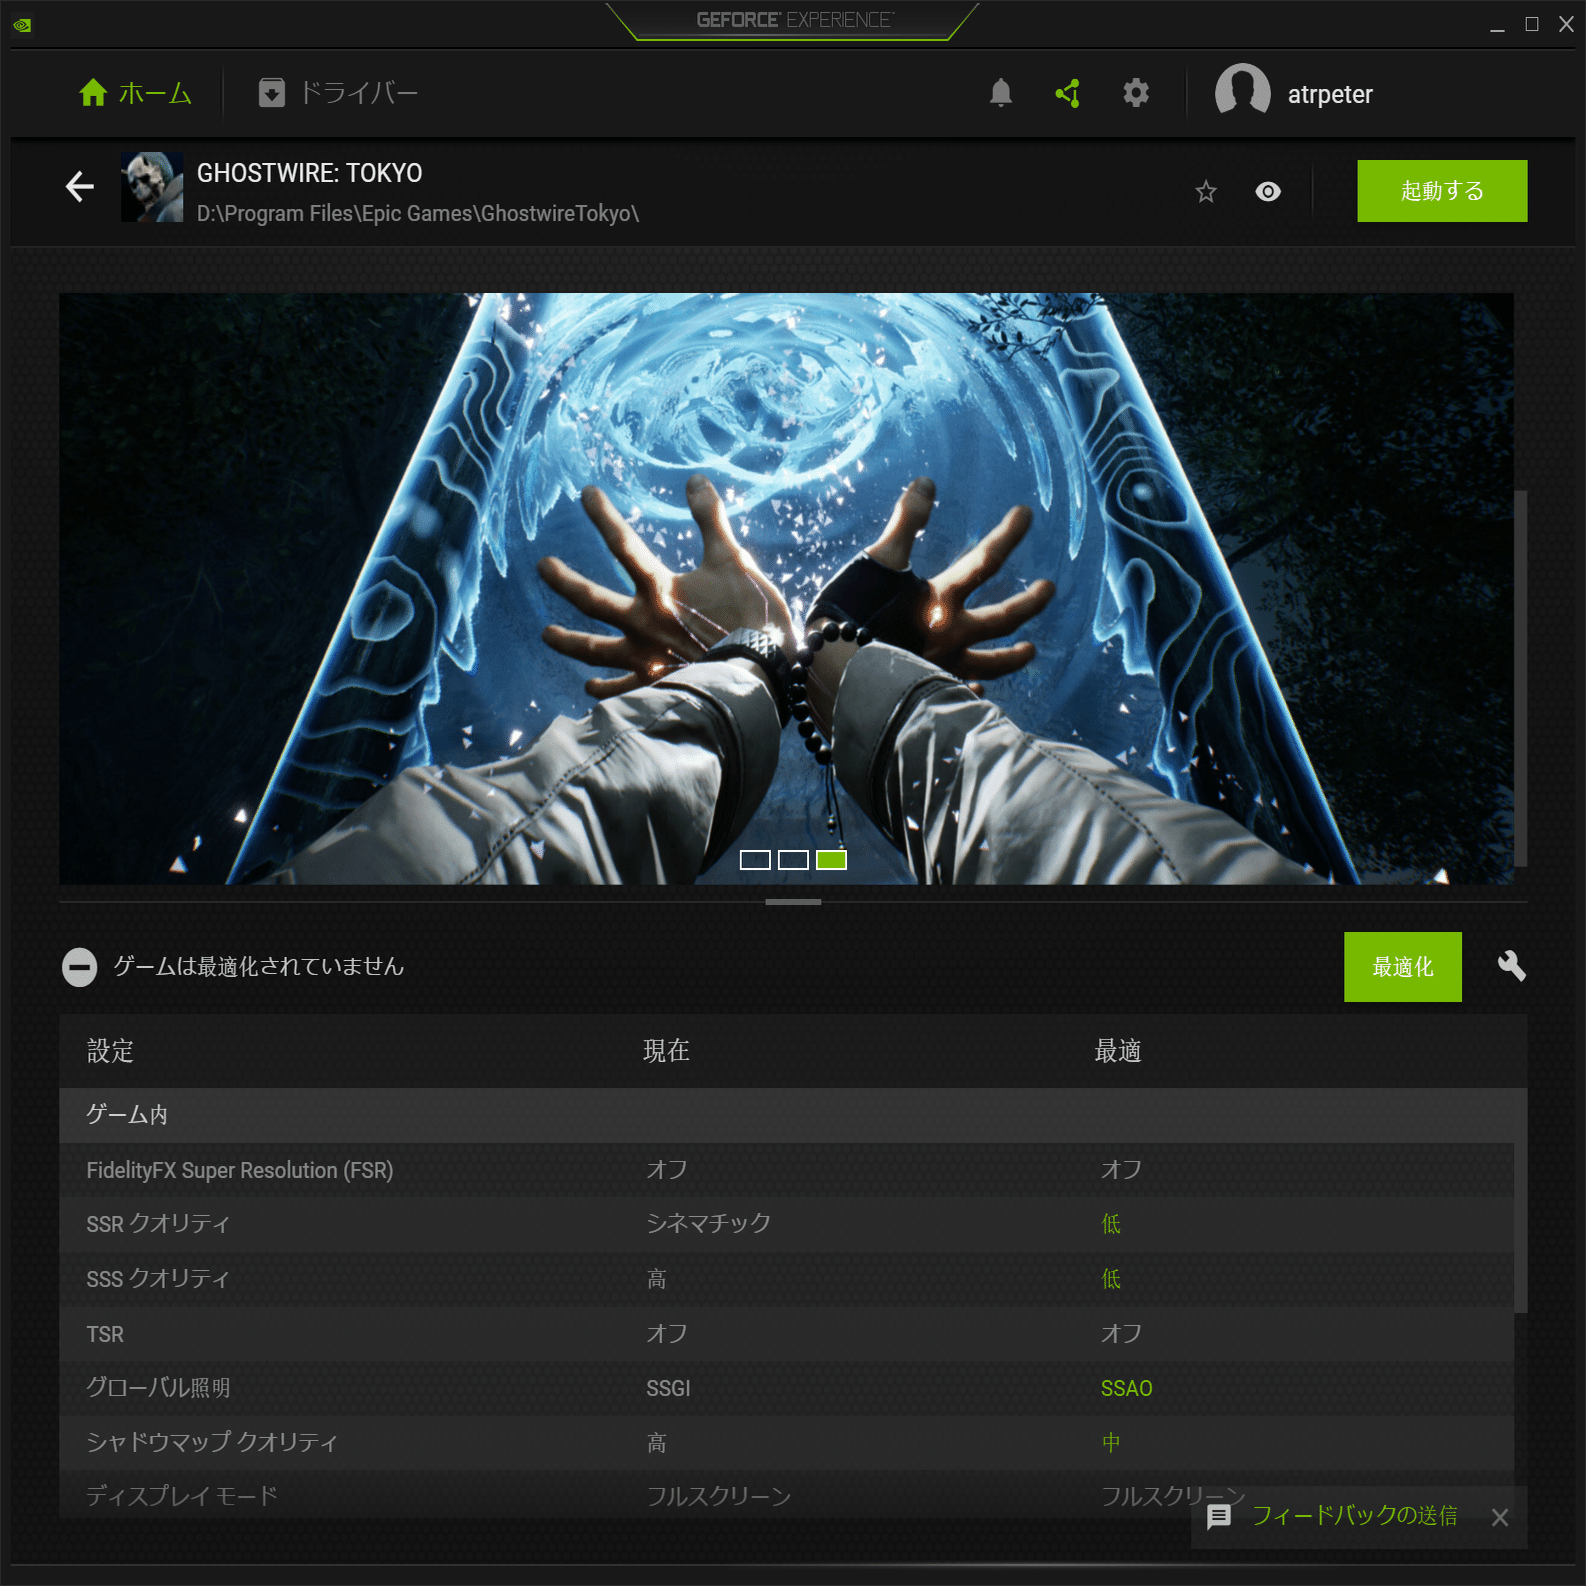Image resolution: width=1586 pixels, height=1586 pixels.
Task: Click the atrpeter username
Action: [1330, 94]
